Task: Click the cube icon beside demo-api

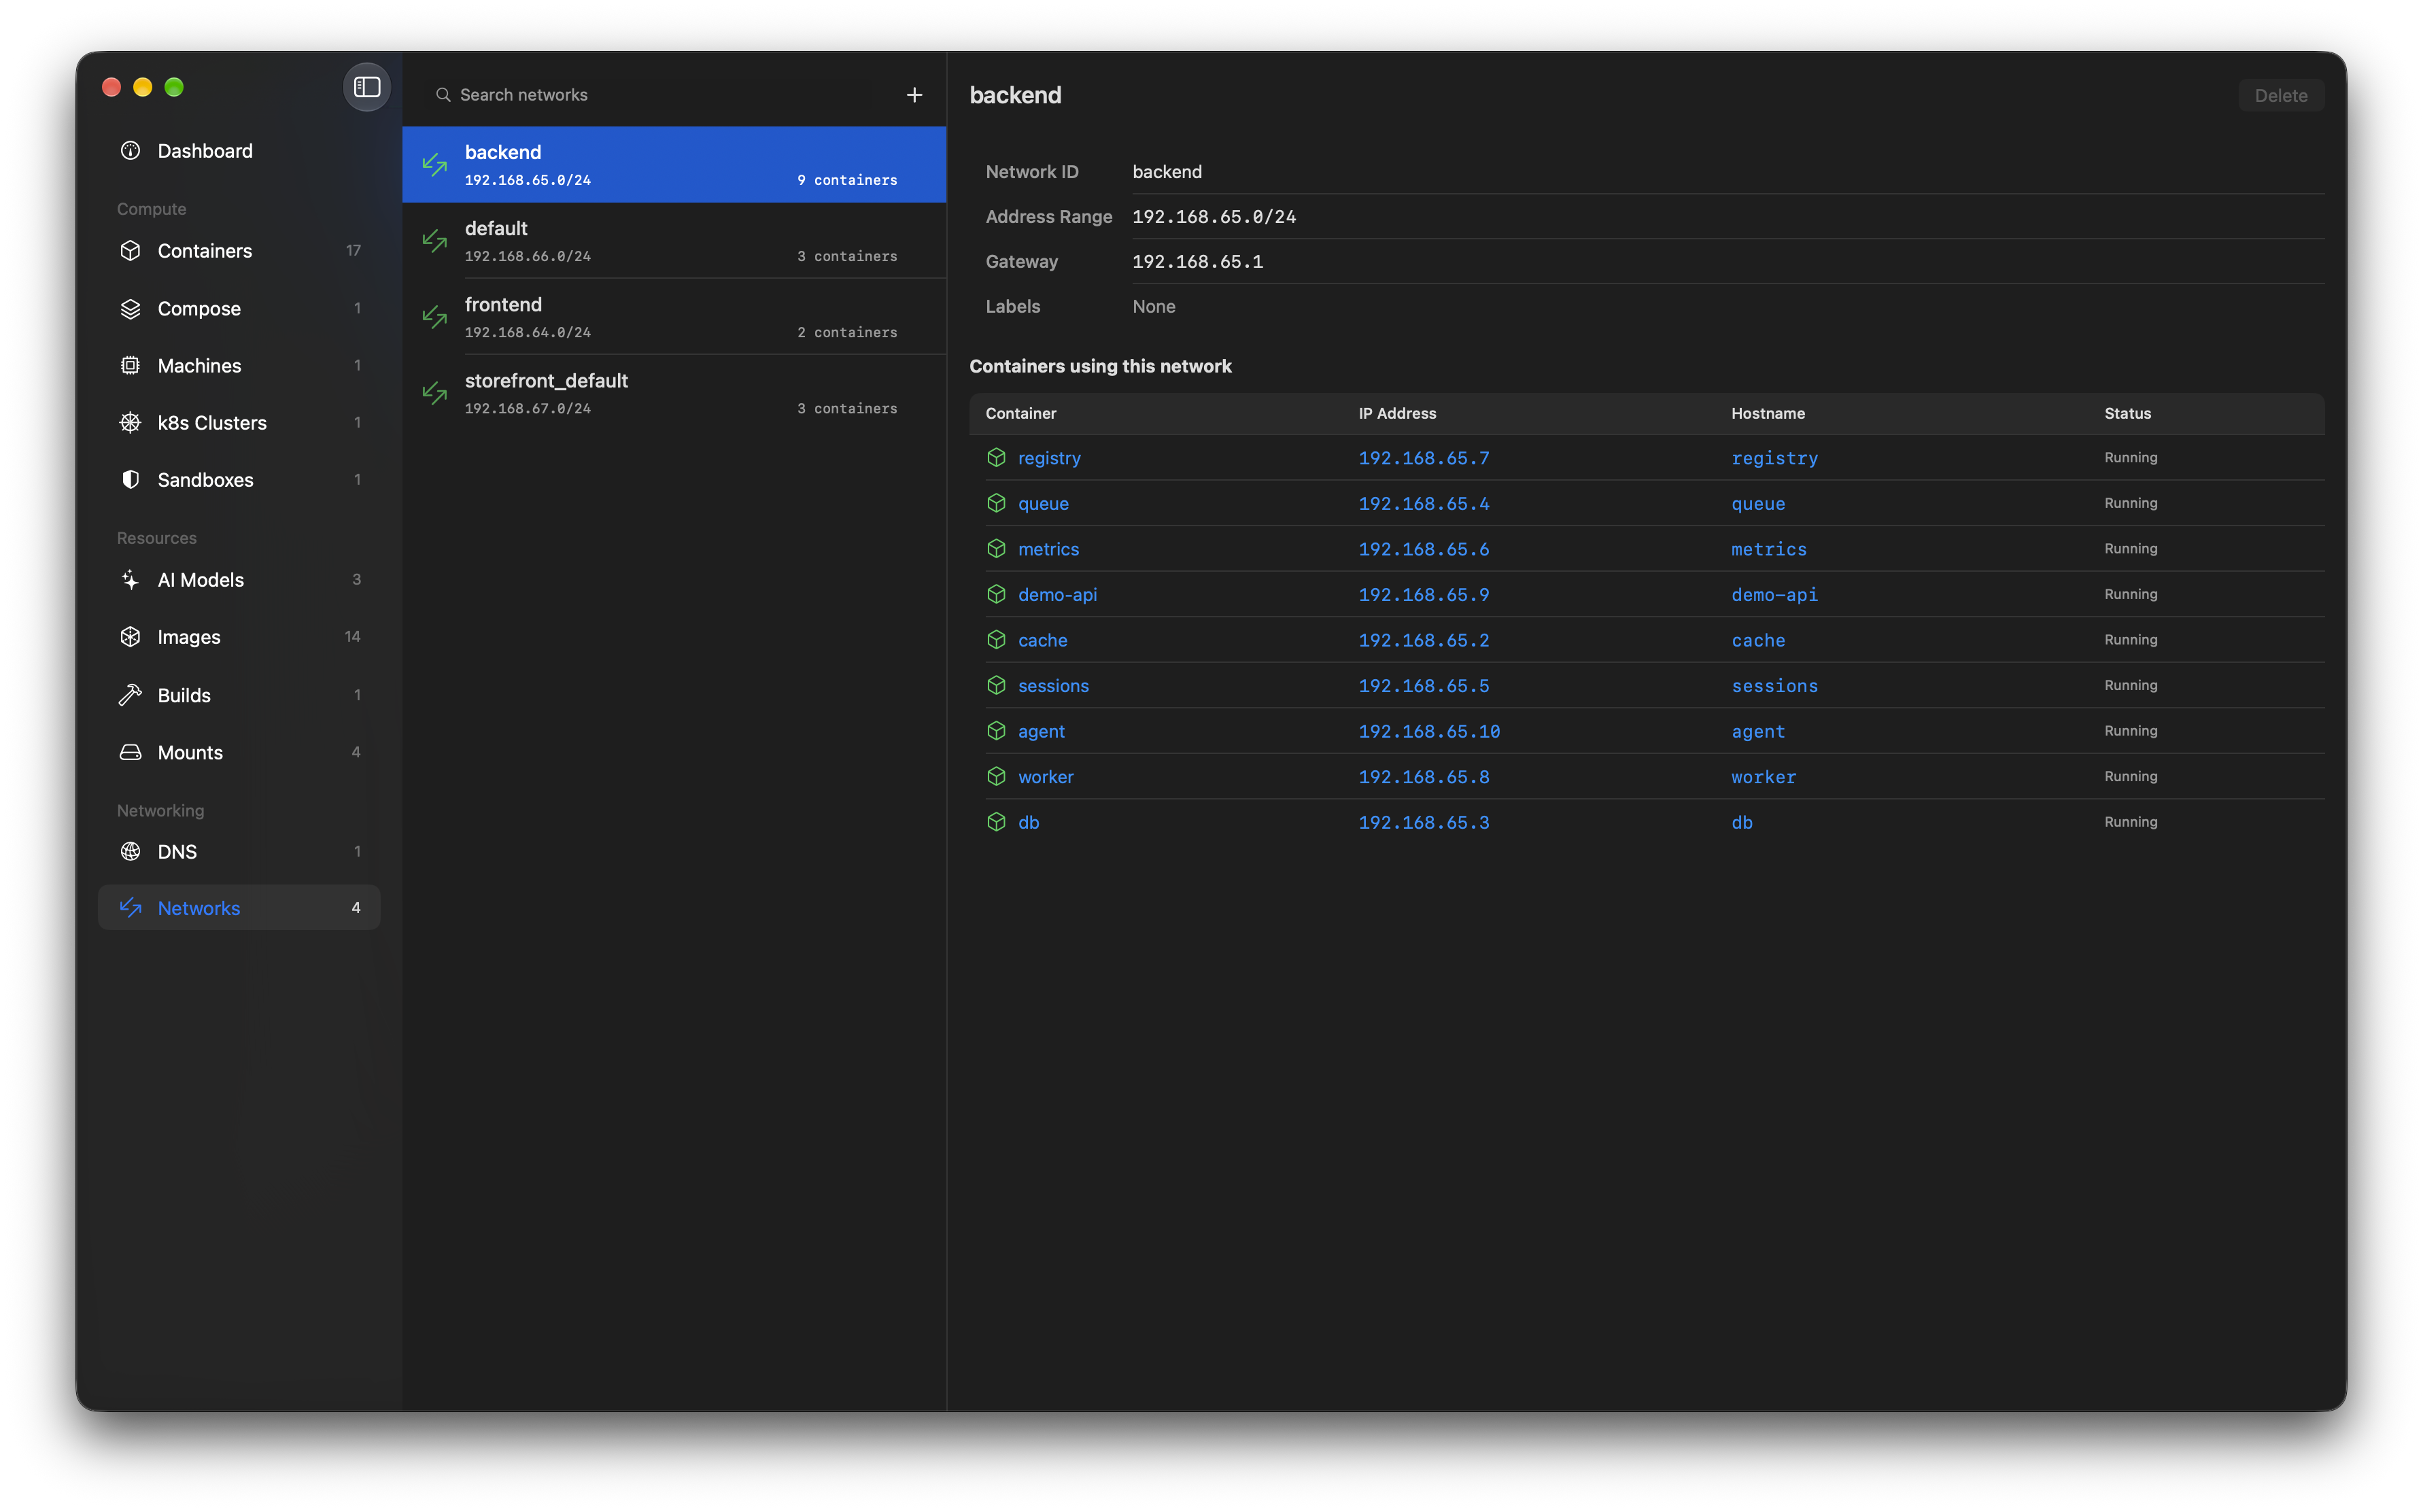Action: [996, 595]
